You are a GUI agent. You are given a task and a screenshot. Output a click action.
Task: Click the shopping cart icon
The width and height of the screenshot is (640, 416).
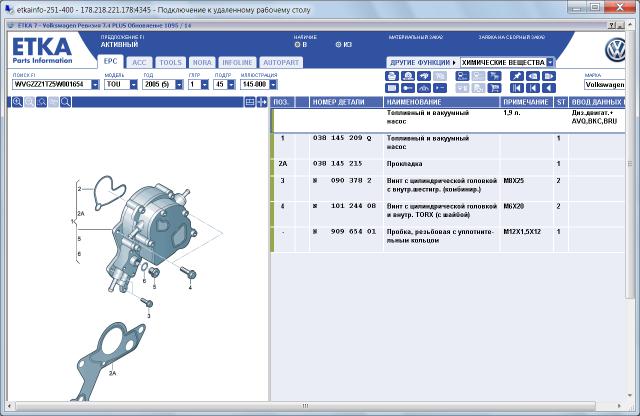point(494,88)
